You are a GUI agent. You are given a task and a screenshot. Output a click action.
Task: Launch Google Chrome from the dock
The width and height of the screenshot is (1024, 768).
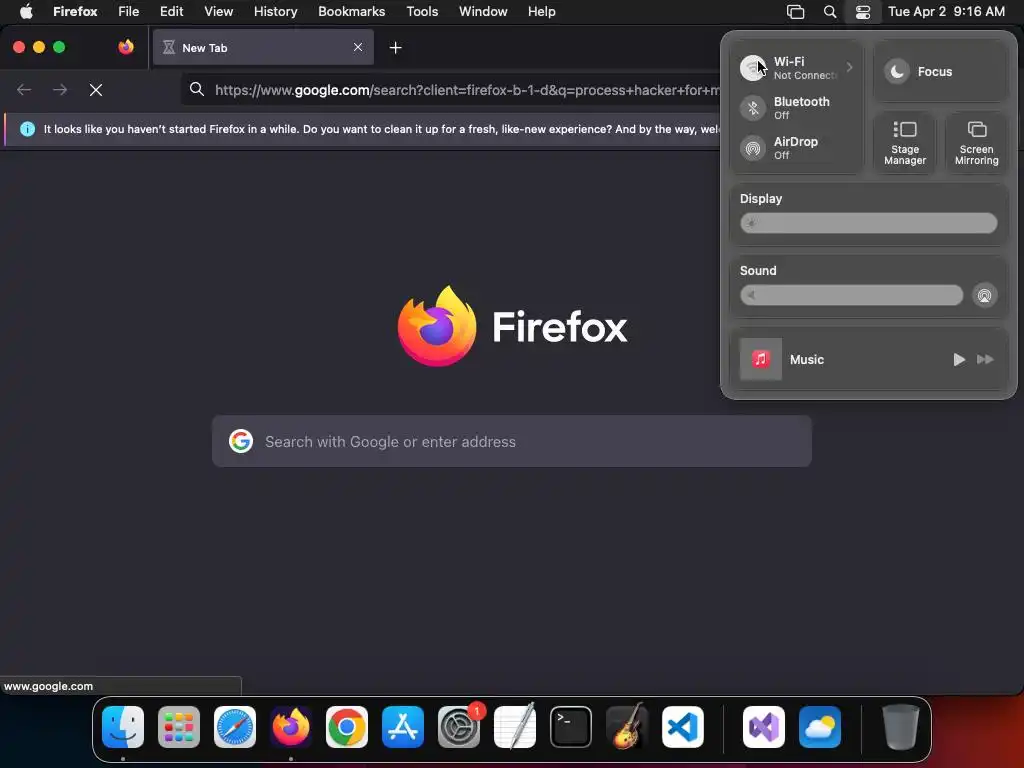coord(347,727)
